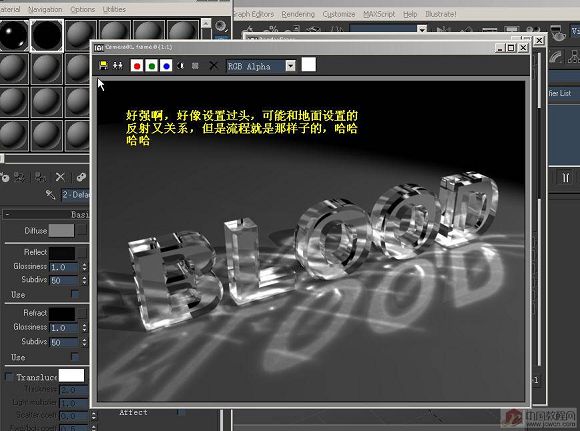Toggle the monochrome display icon
This screenshot has height=431, width=580.
[195, 66]
